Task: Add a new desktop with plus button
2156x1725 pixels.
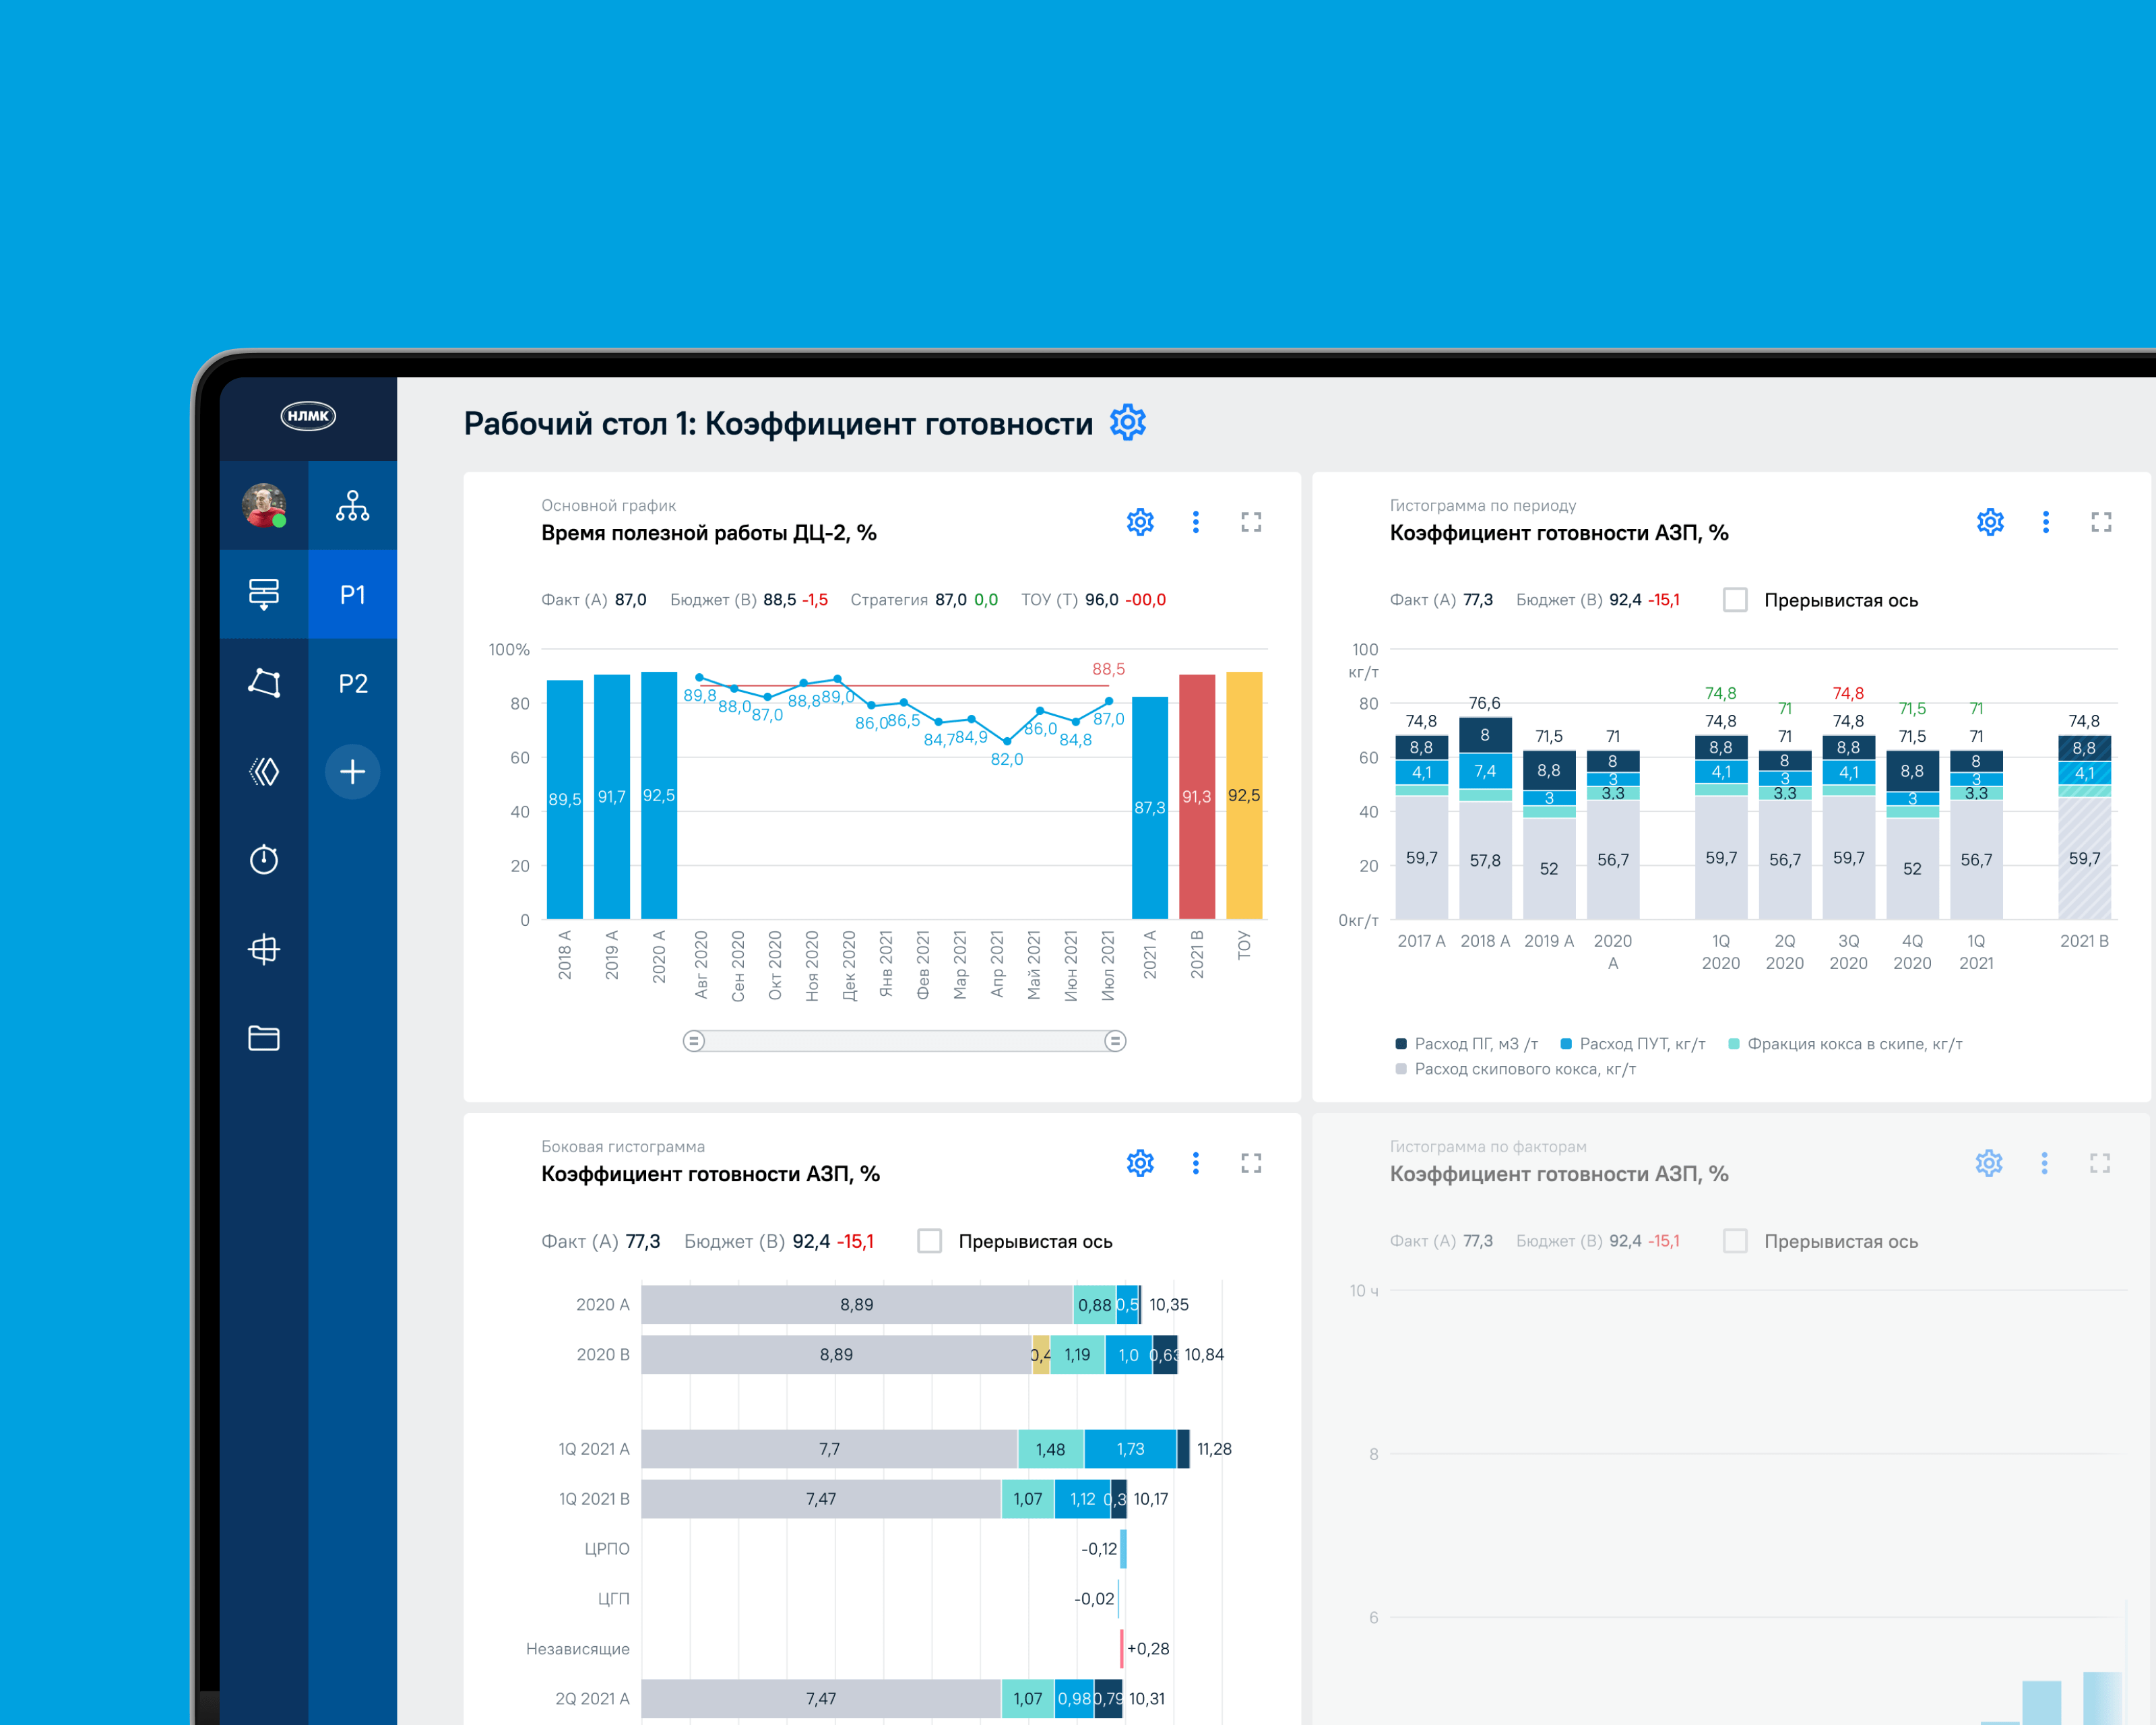Action: [x=352, y=771]
